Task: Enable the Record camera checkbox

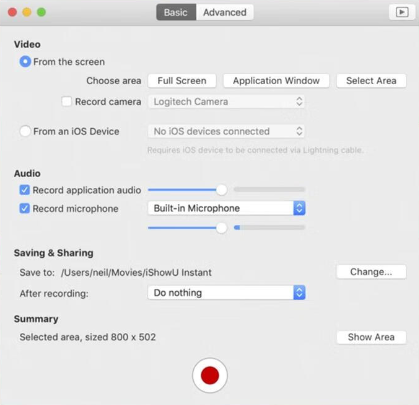Action: [67, 101]
